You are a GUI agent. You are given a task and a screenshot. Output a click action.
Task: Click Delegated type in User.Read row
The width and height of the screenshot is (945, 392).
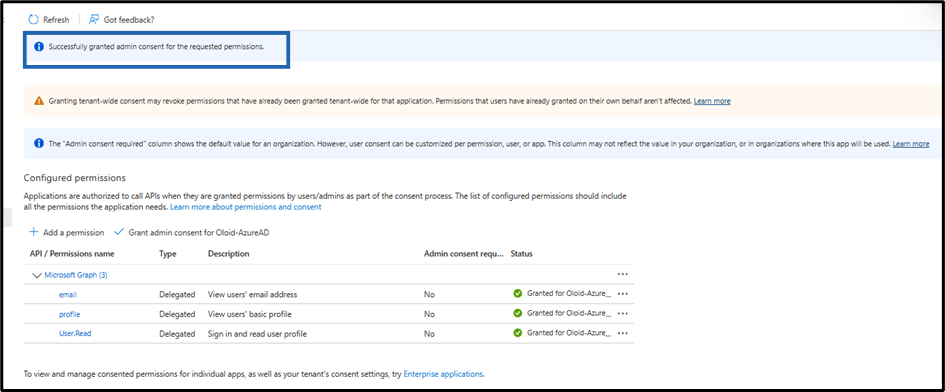pyautogui.click(x=177, y=334)
